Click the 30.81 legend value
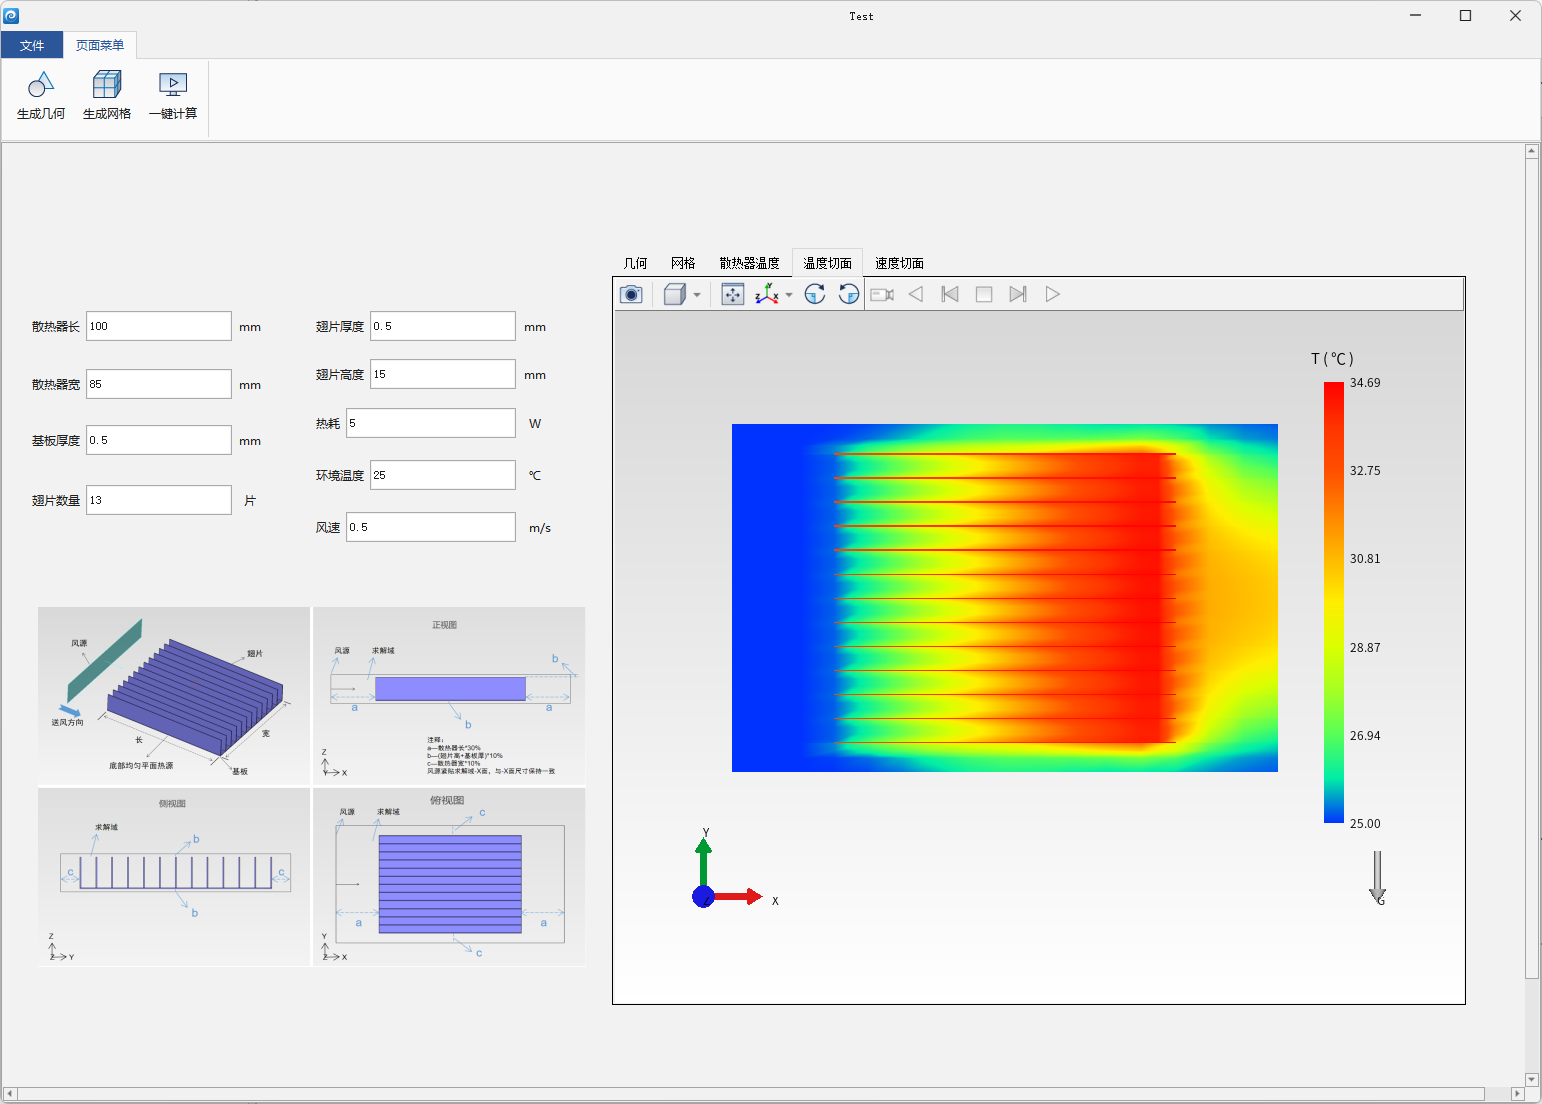The image size is (1542, 1104). [1365, 559]
